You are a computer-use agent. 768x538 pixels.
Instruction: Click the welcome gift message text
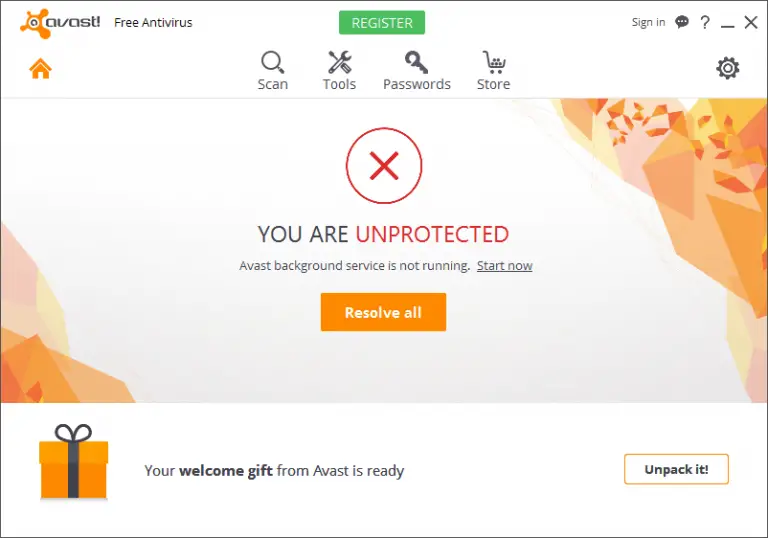tap(274, 471)
